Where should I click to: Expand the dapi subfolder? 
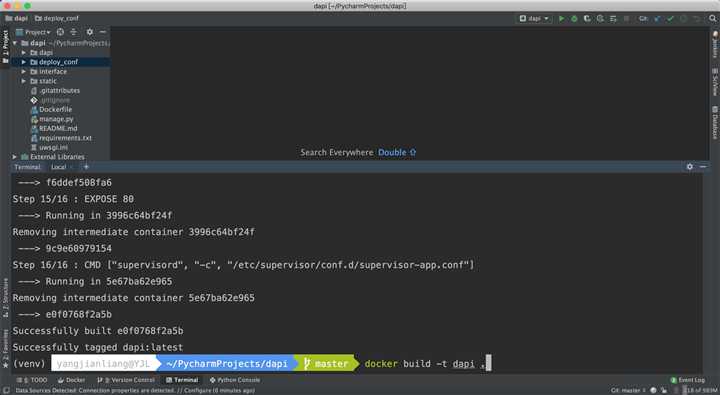[x=24, y=53]
